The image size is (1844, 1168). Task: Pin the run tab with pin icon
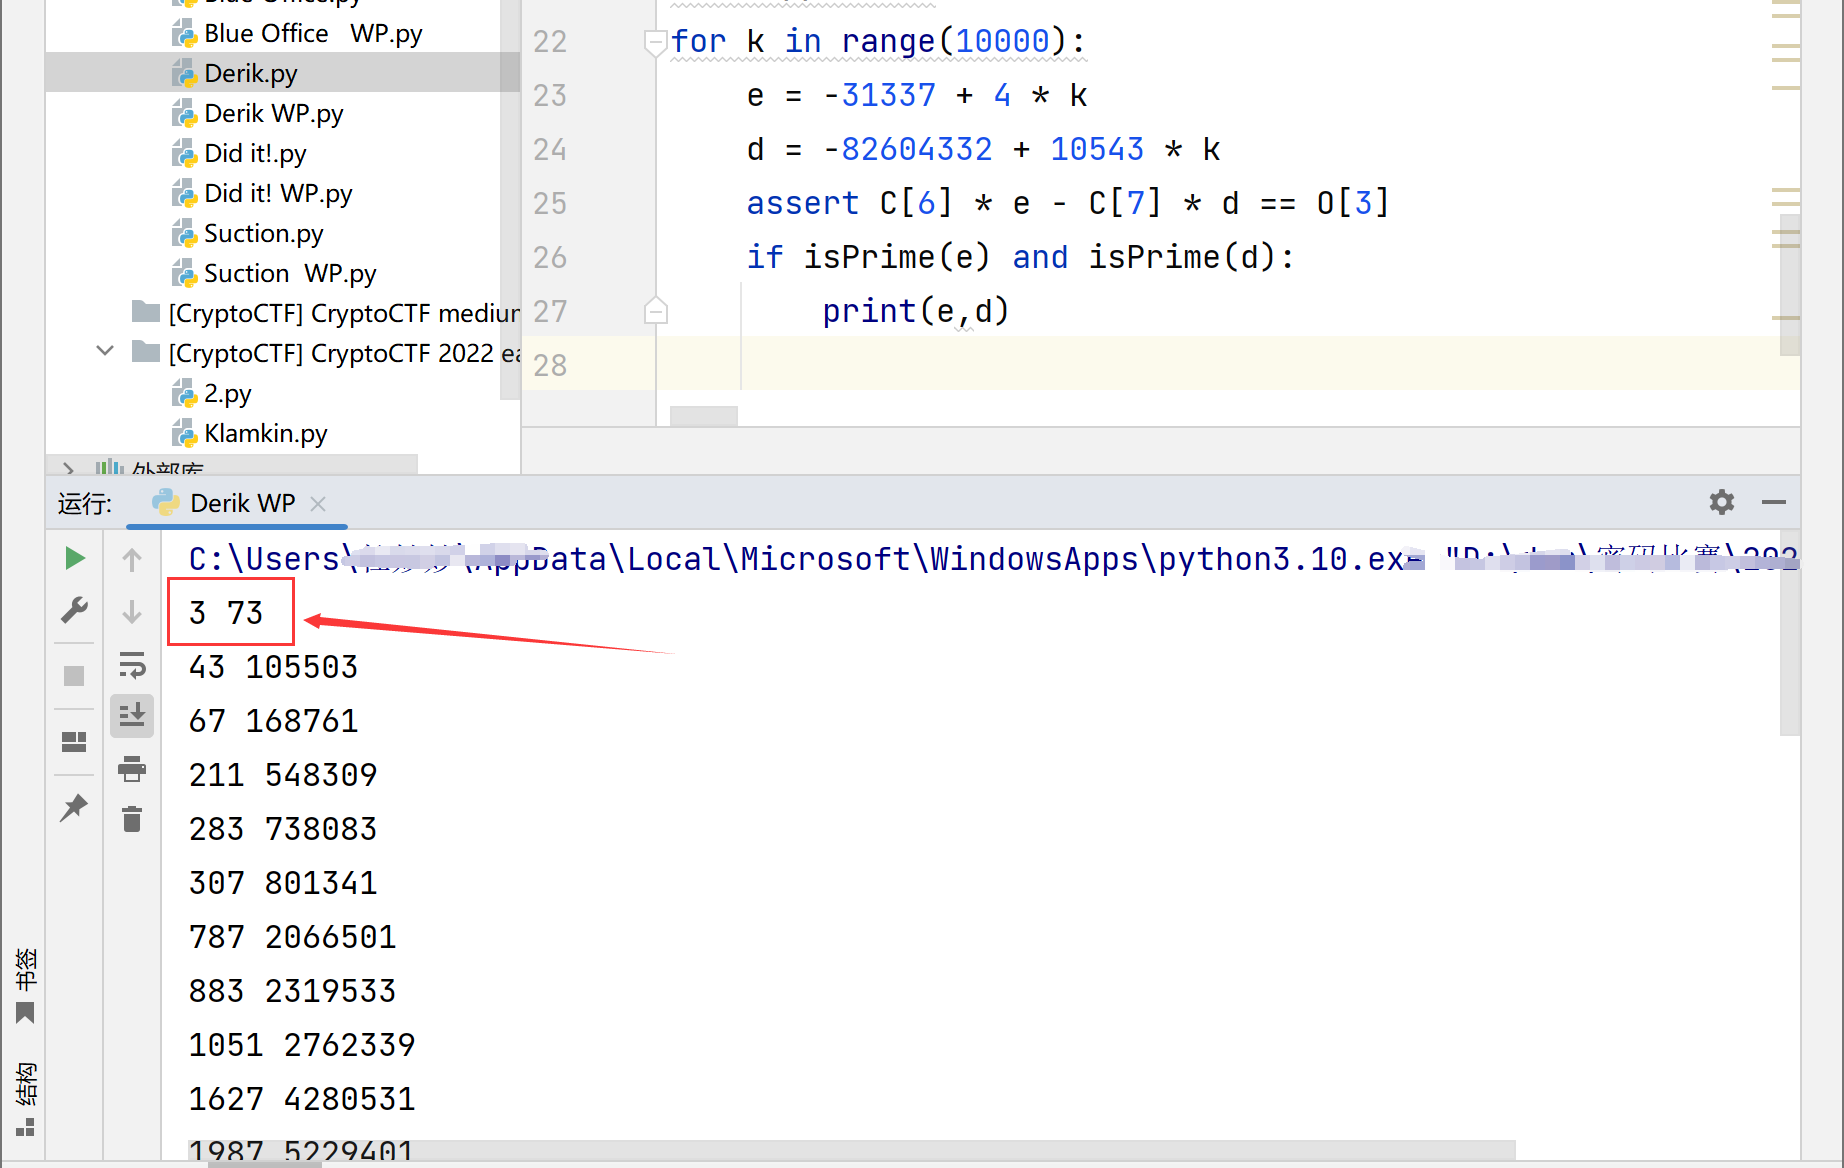[x=74, y=807]
